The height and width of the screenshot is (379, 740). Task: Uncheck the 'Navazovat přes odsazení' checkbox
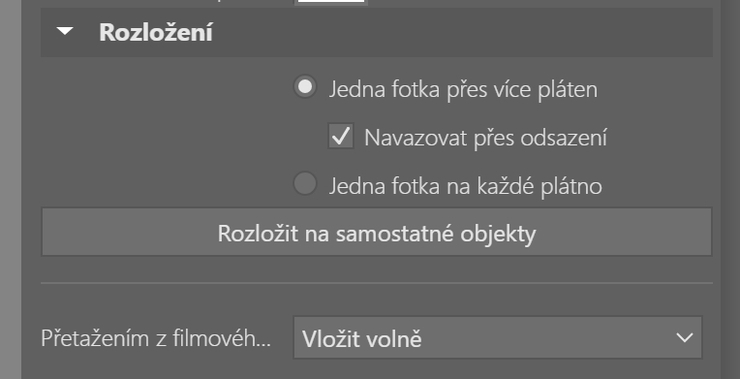341,136
